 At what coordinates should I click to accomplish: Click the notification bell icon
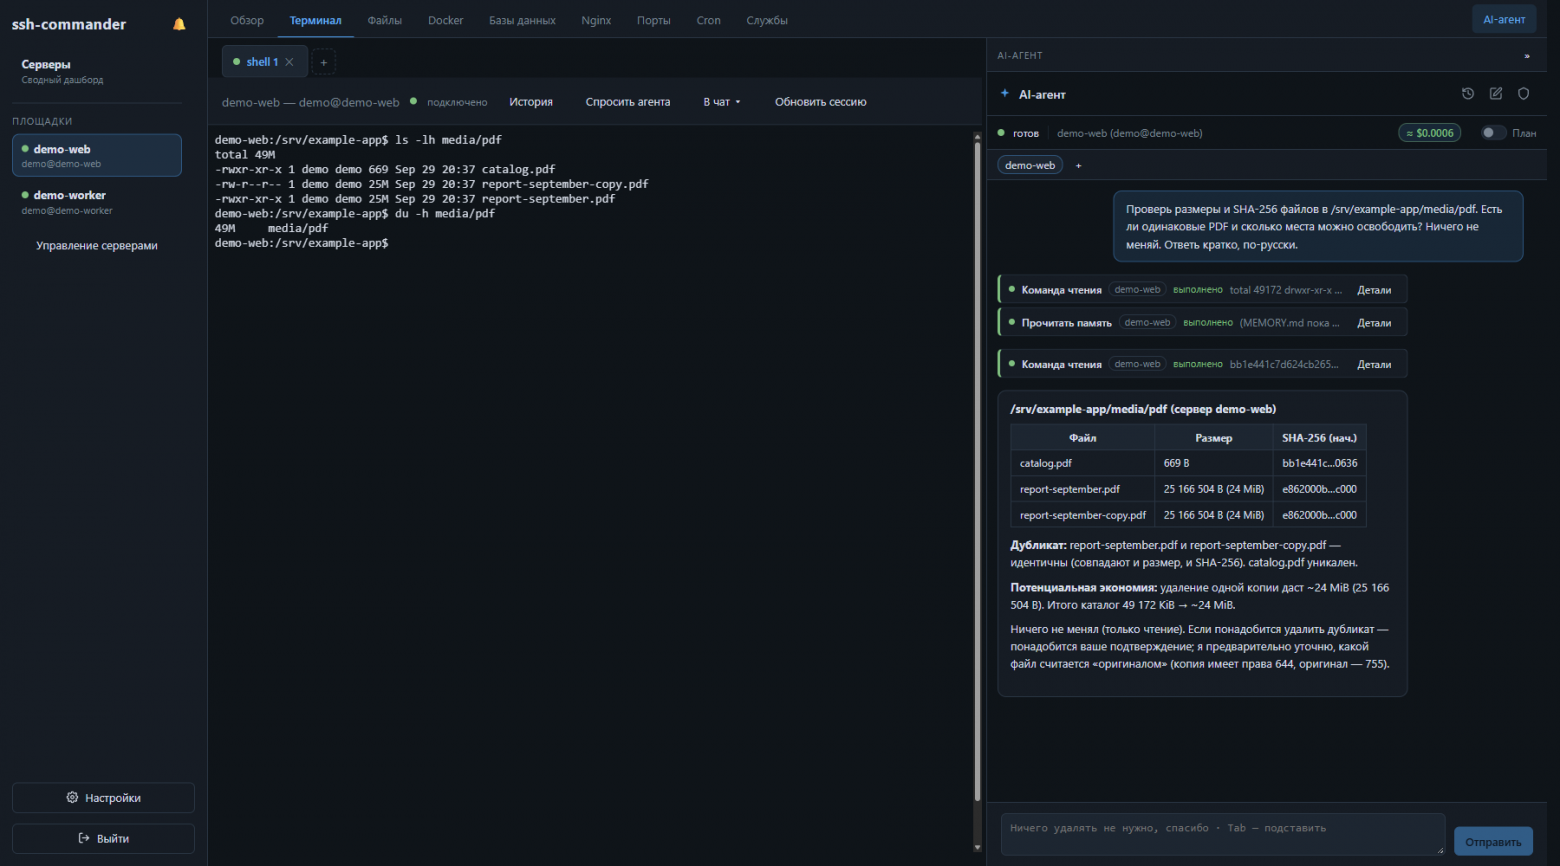pos(179,24)
